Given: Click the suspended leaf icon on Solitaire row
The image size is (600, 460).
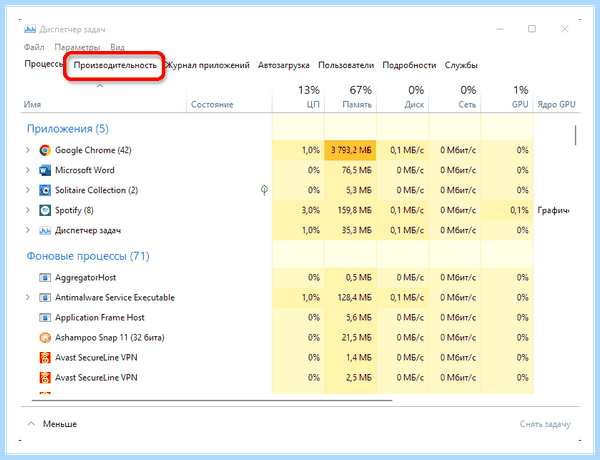Looking at the screenshot, I should (x=264, y=190).
